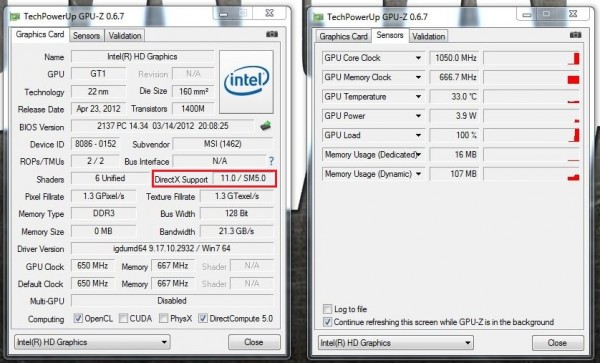The image size is (600, 363).
Task: Click the Subvendor value MSI (1462)
Action: tap(223, 144)
